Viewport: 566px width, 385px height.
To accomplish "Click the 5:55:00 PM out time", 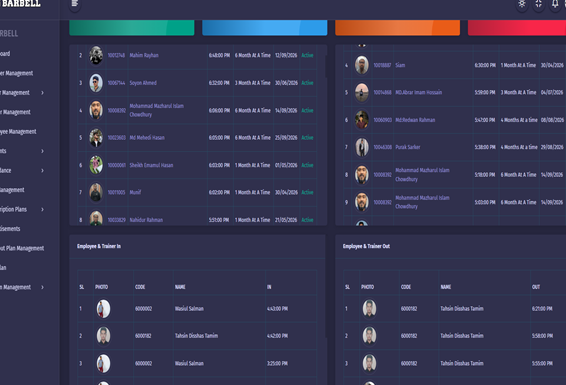I will pos(542,363).
